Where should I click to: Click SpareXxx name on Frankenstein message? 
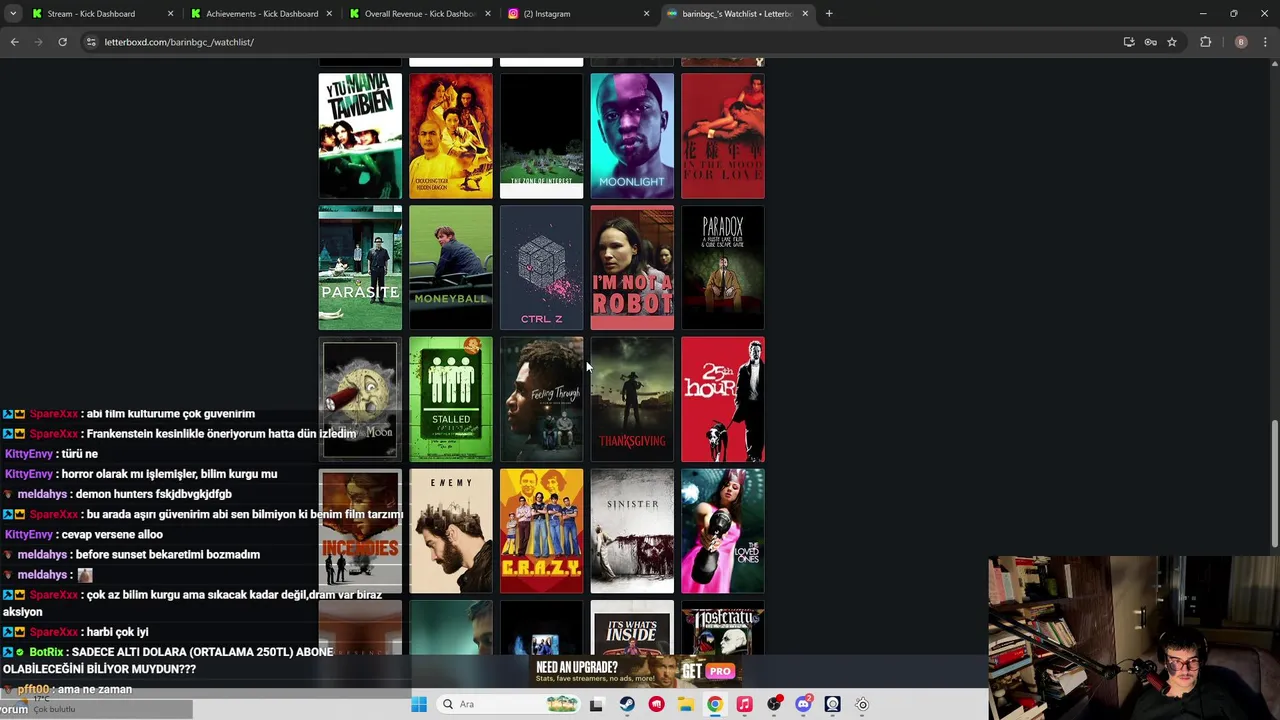pyautogui.click(x=53, y=434)
